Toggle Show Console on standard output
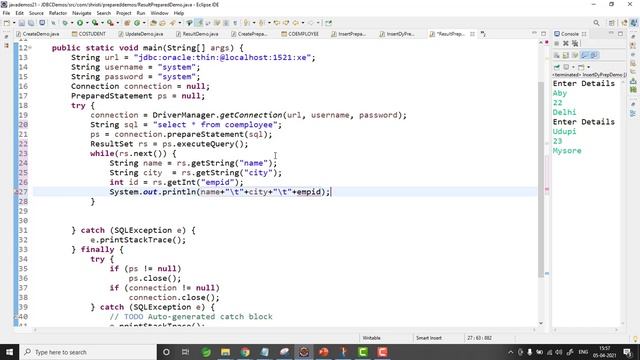 [x=585, y=55]
